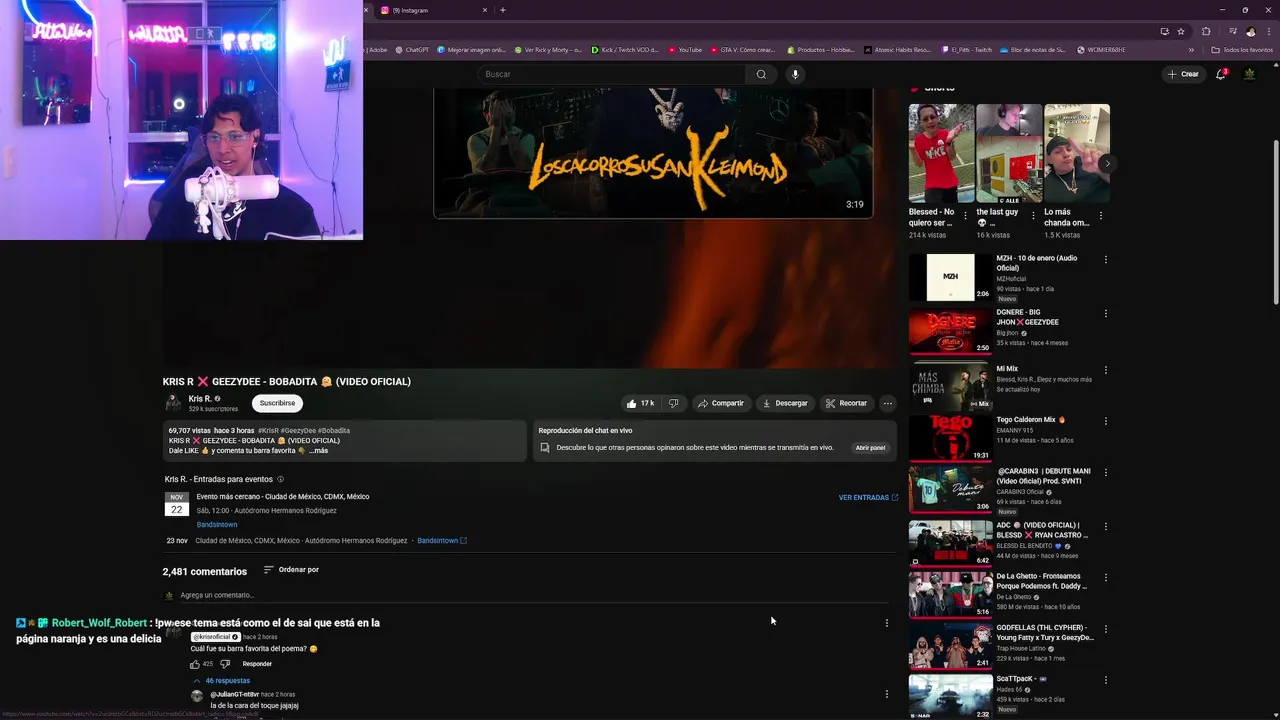Click install-app icon in address bar
This screenshot has width=1280, height=720.
(1164, 31)
